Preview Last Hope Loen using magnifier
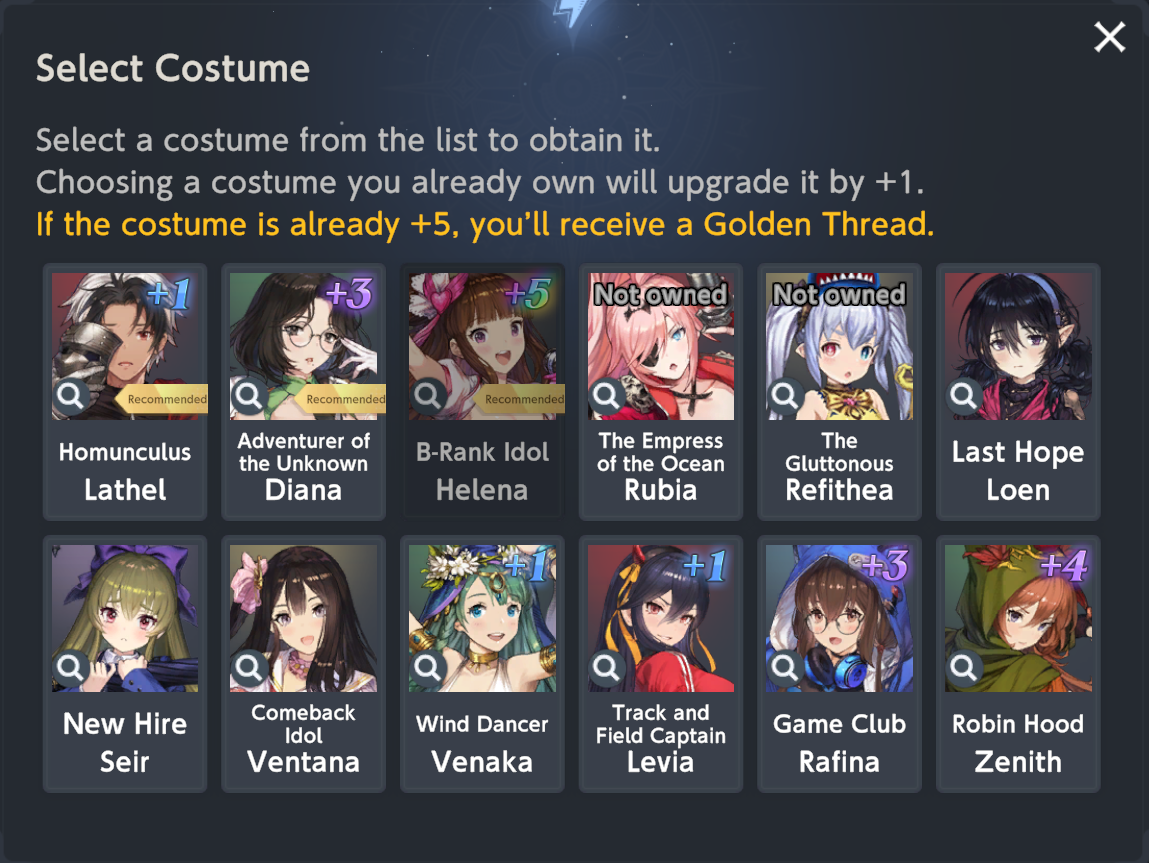 pos(964,396)
